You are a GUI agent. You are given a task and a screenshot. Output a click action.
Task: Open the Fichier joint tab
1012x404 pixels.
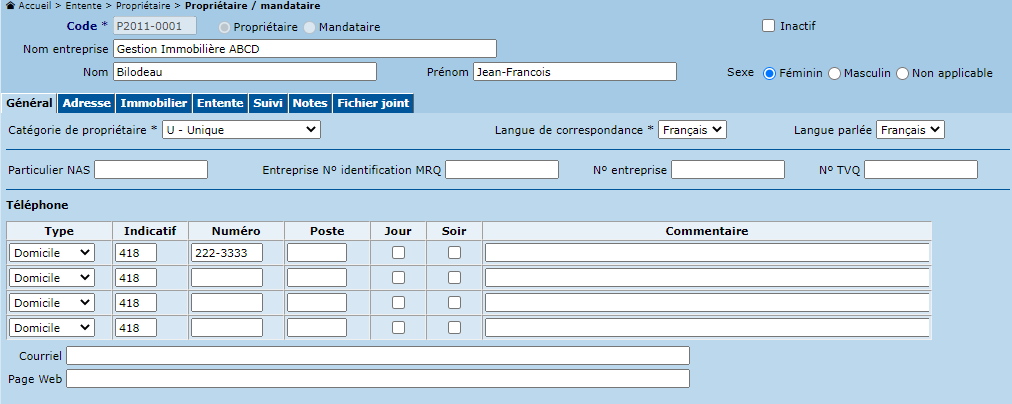click(372, 103)
